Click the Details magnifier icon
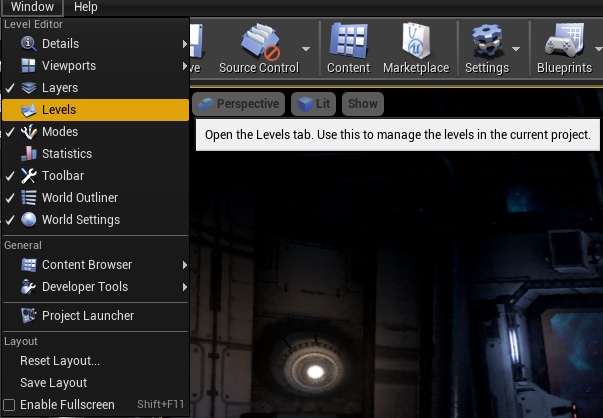603x418 pixels. [x=28, y=43]
